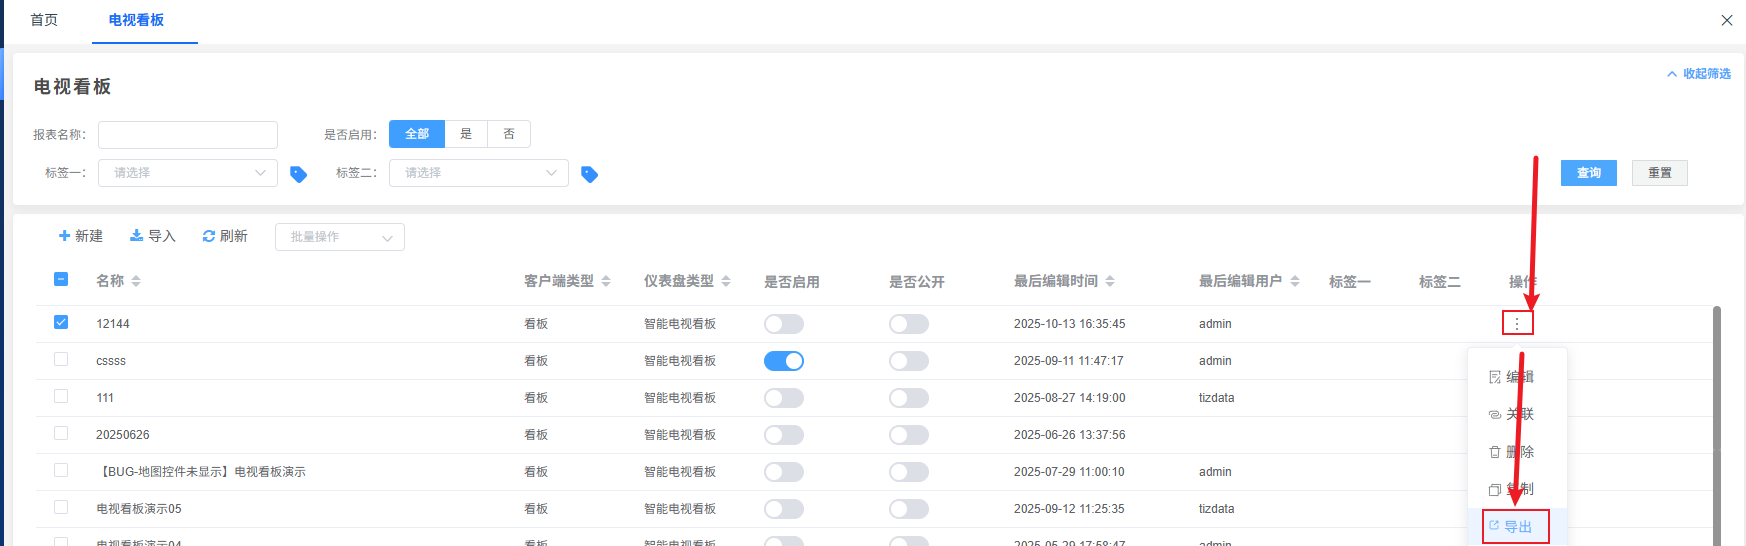The height and width of the screenshot is (546, 1746).
Task: Click the blue tag icon beside 标签二
Action: [589, 174]
